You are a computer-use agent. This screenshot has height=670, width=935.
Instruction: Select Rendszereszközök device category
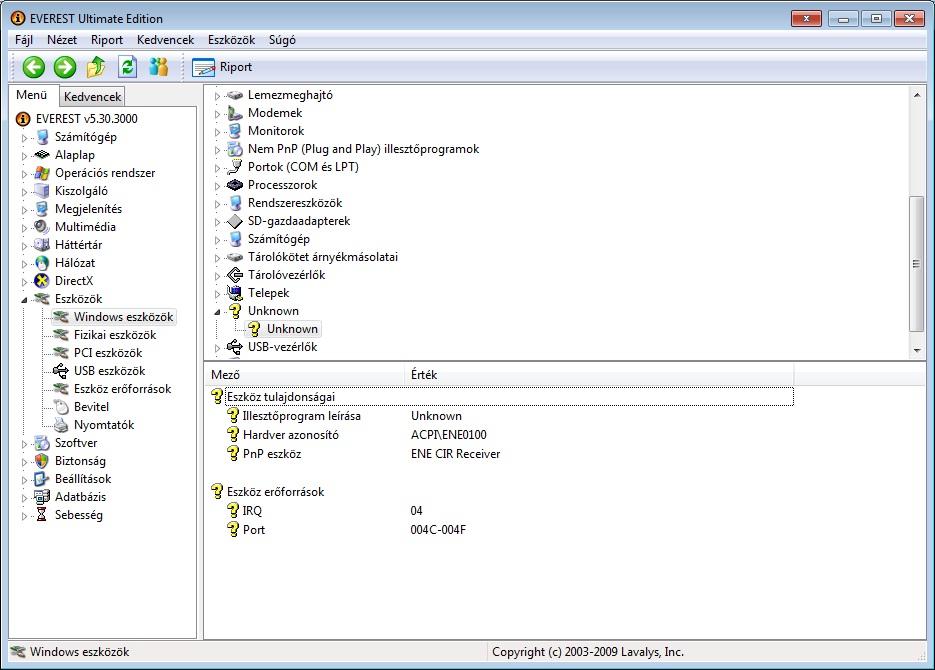click(295, 203)
